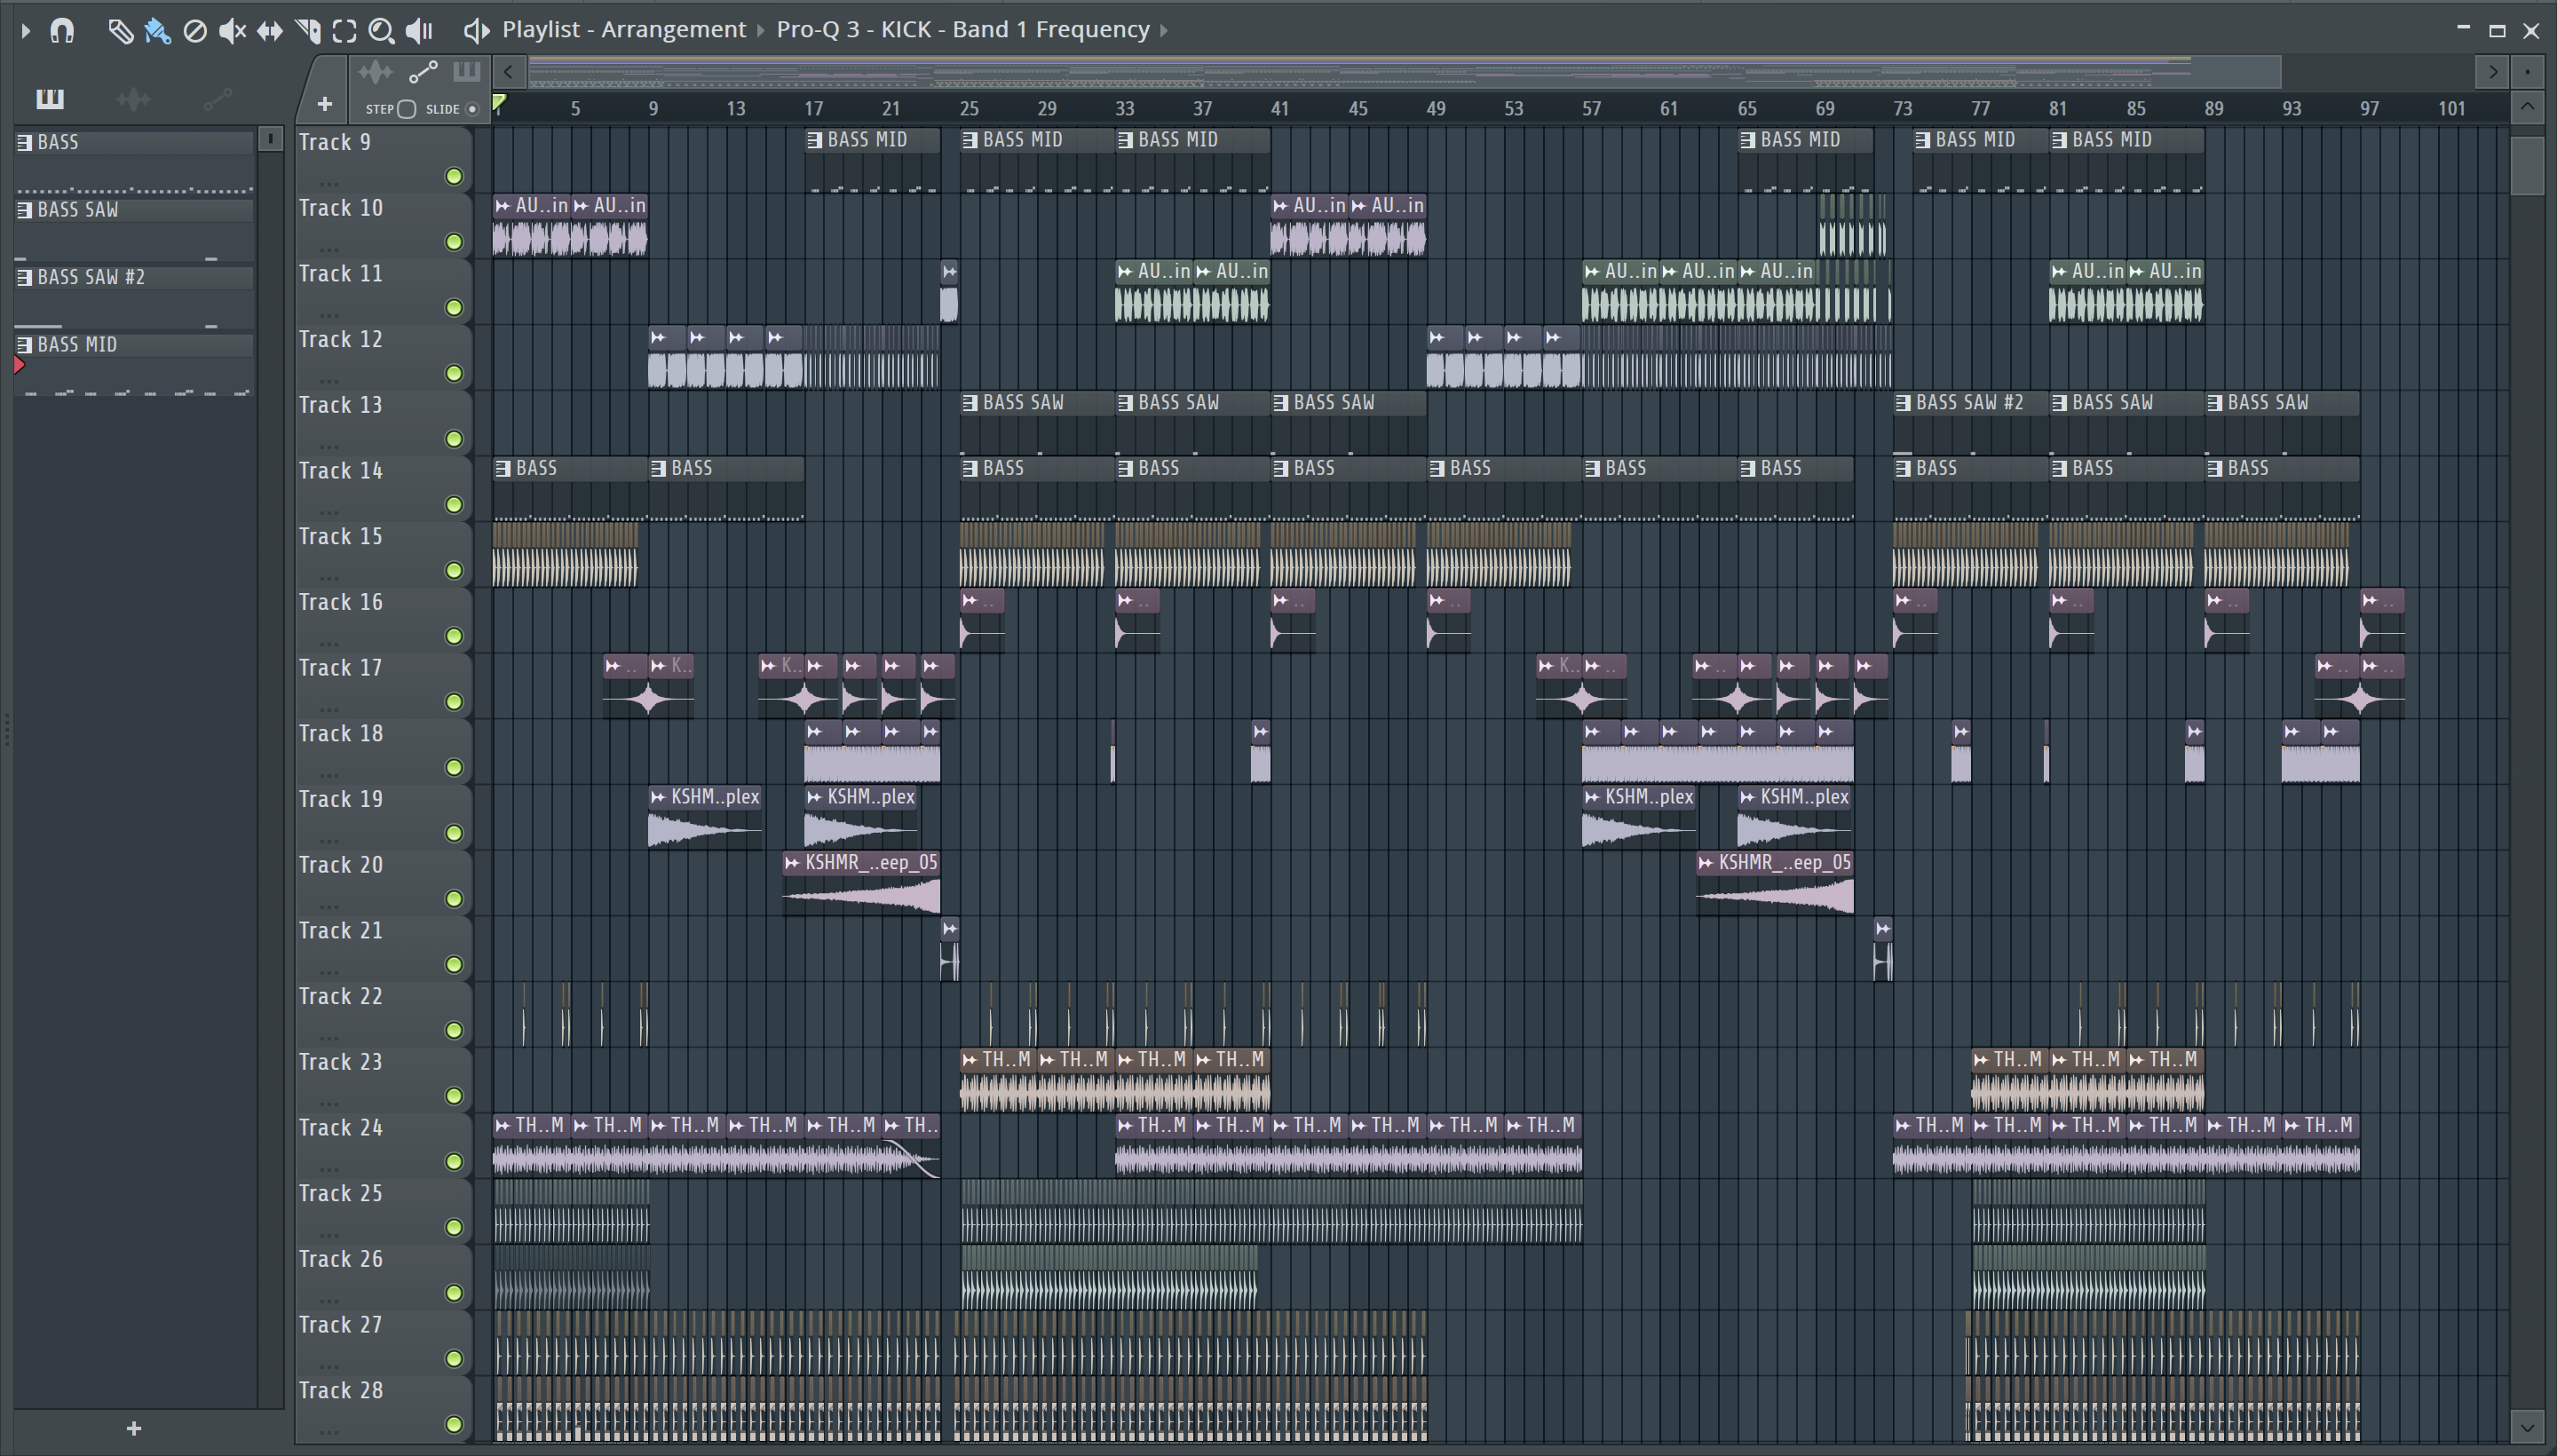
Task: Toggle SLIDE mode radio button
Action: click(x=473, y=109)
